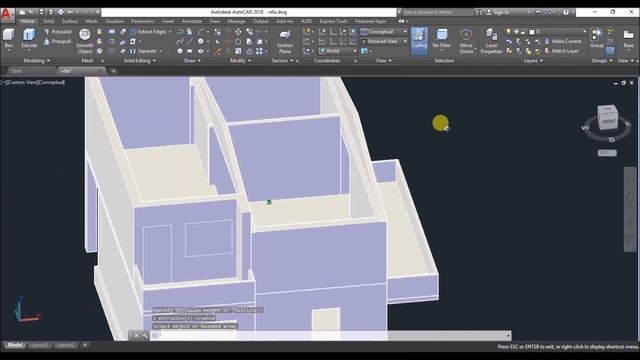Expand the Solid Editing panel

(x=139, y=60)
